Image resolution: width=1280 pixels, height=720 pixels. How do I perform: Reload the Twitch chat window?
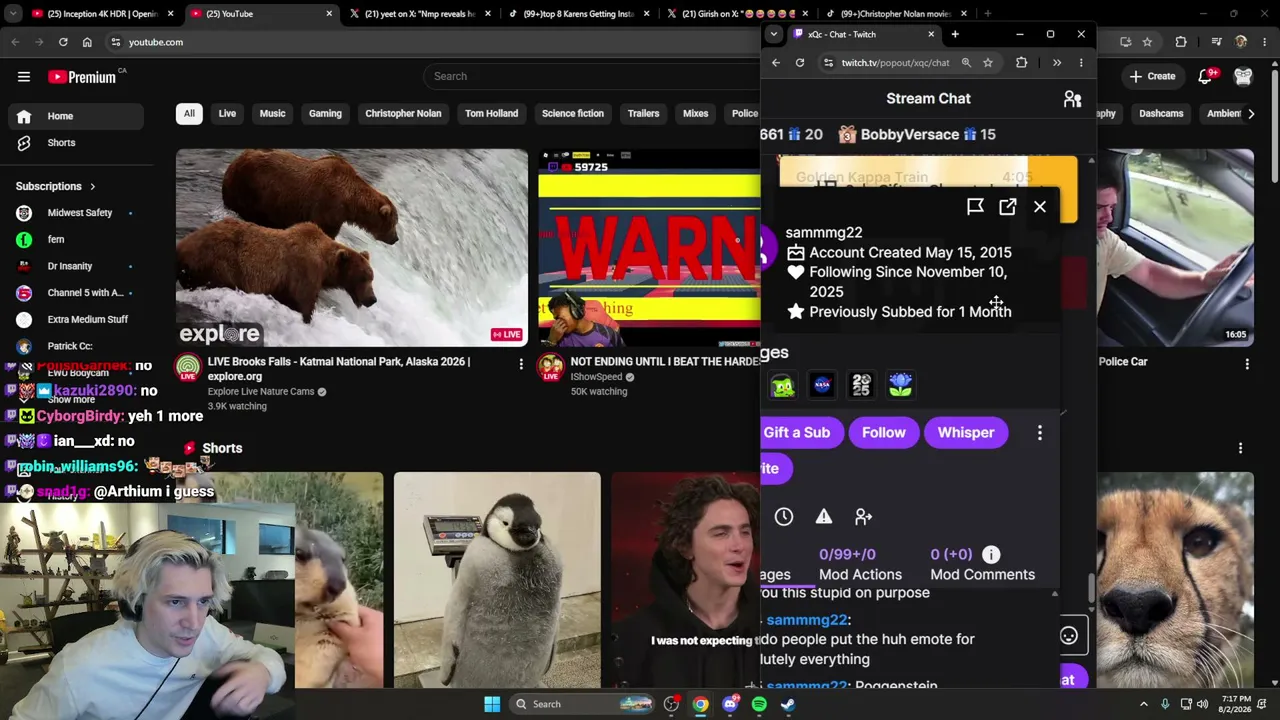coord(800,63)
